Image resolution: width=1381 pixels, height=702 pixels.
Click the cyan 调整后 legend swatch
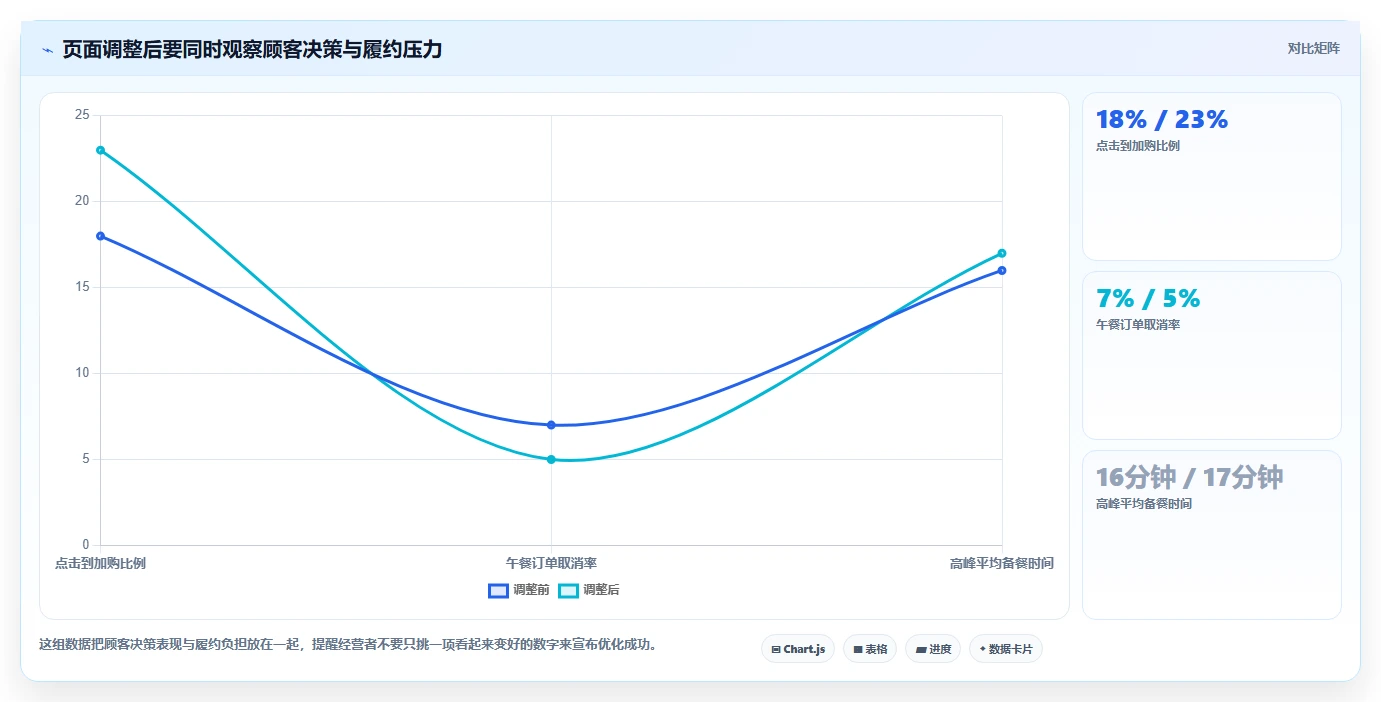(x=568, y=590)
